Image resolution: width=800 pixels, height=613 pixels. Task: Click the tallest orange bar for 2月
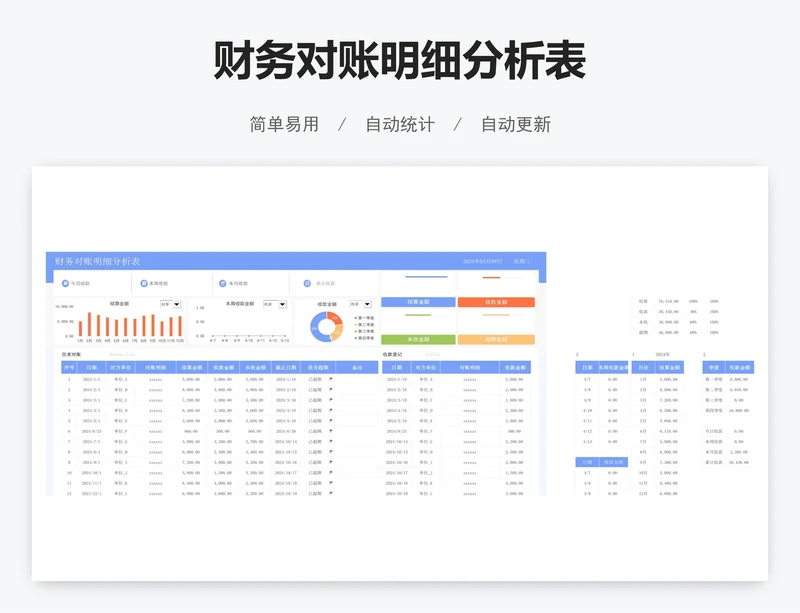point(89,325)
